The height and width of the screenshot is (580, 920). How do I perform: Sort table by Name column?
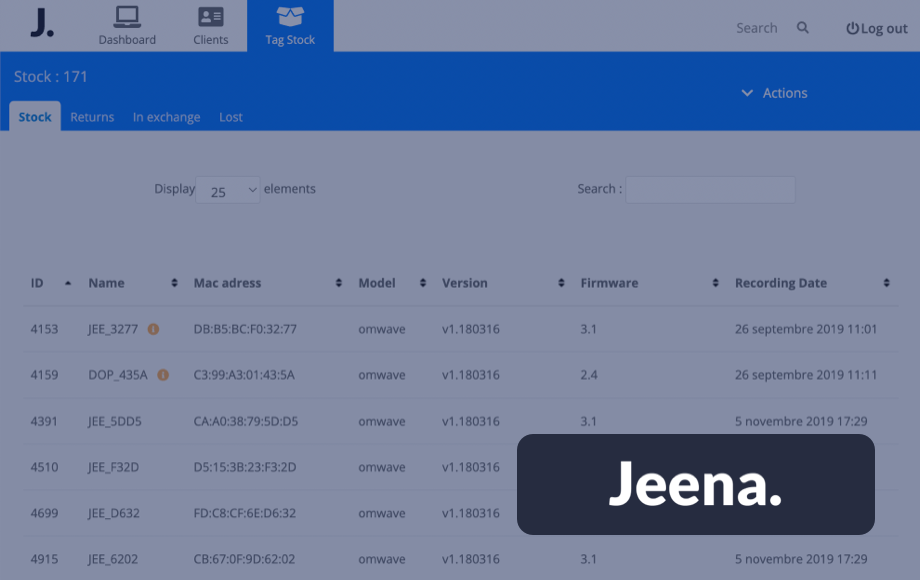tap(175, 283)
